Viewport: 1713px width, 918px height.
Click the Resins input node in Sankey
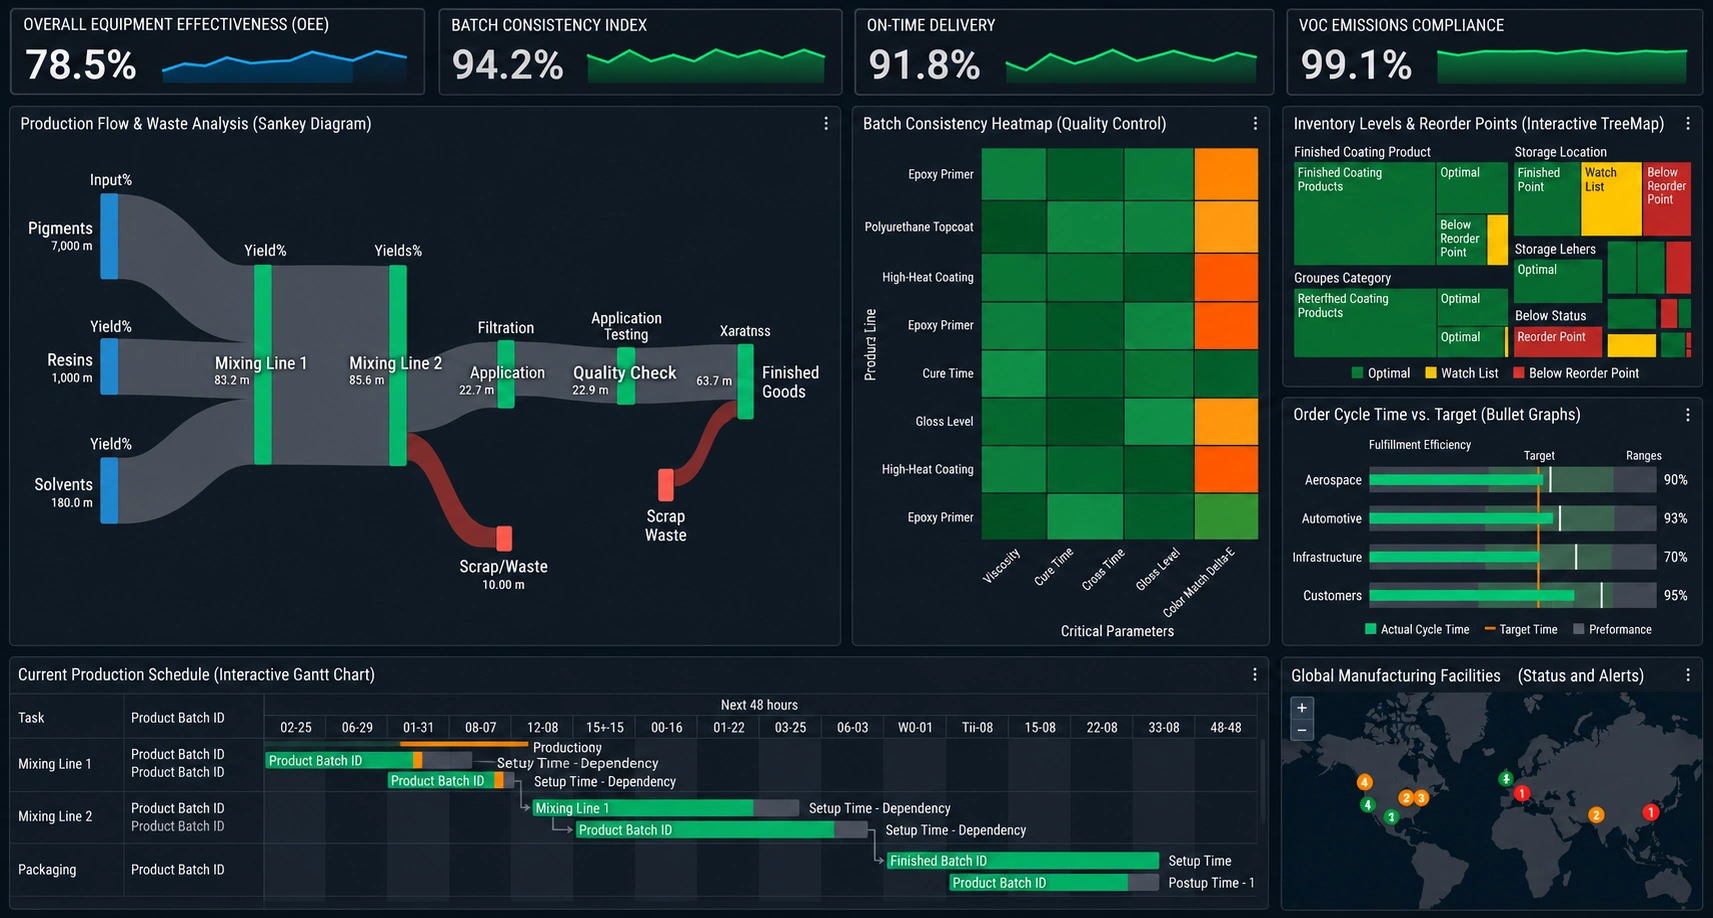pos(109,367)
